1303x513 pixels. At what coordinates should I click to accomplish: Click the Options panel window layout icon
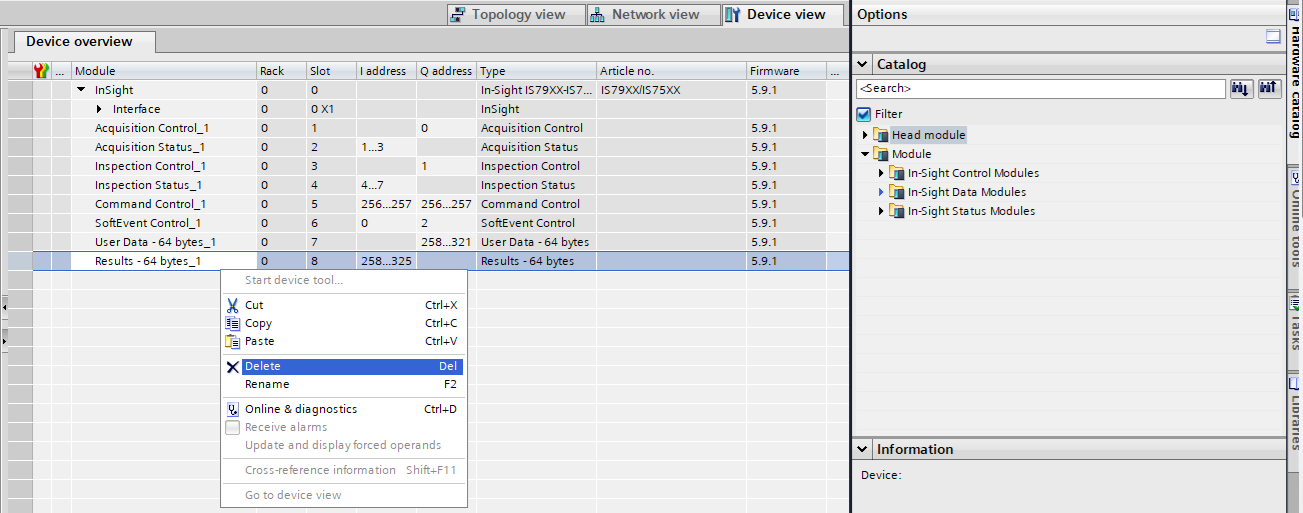pyautogui.click(x=1273, y=37)
